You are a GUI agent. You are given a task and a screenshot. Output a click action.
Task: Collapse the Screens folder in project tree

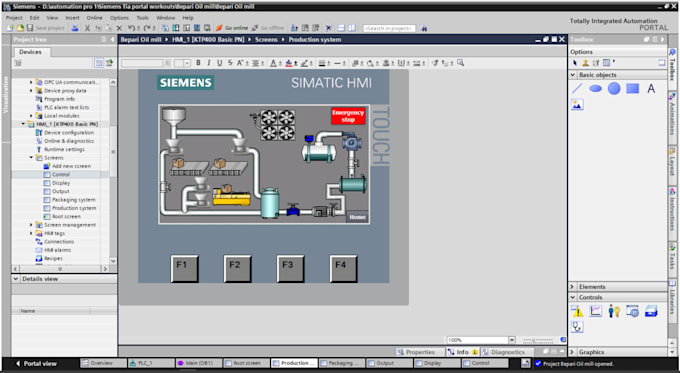pos(31,157)
